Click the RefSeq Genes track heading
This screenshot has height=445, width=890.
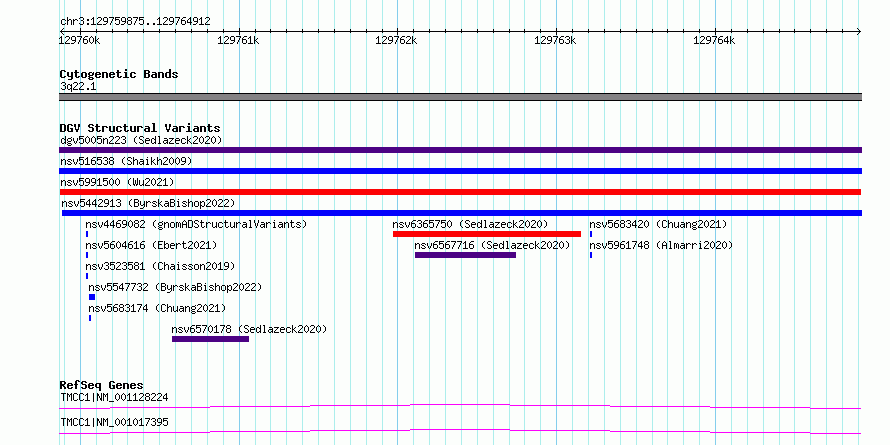pyautogui.click(x=102, y=385)
